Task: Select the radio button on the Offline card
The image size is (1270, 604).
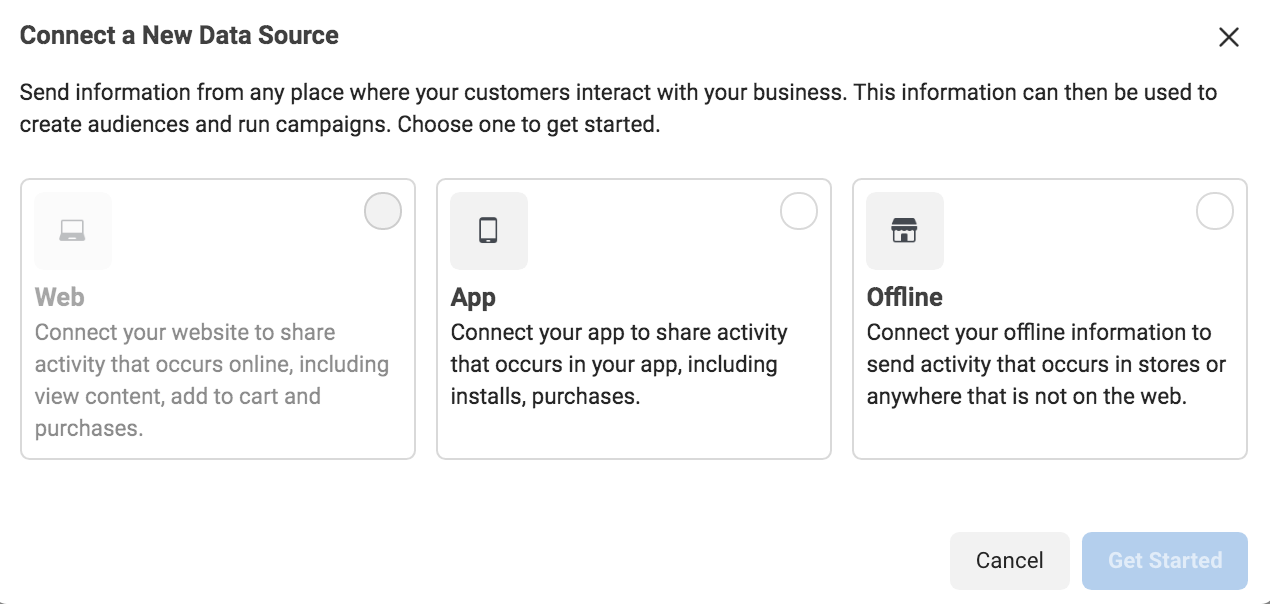Action: point(1214,211)
